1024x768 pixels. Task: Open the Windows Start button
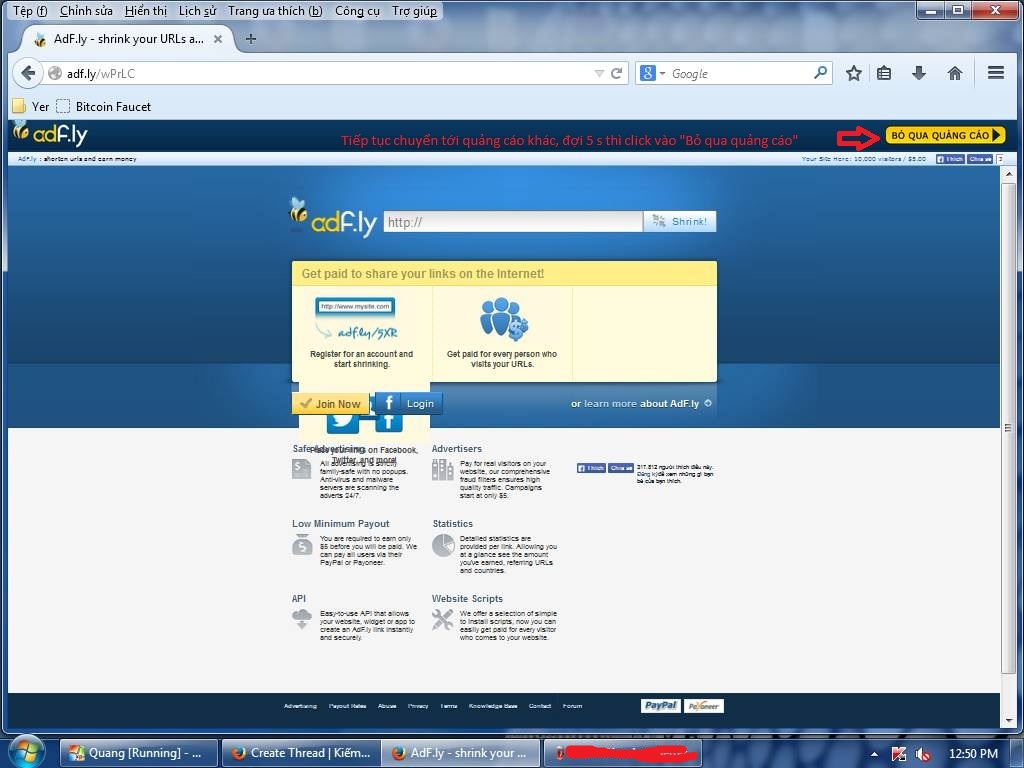[25, 752]
